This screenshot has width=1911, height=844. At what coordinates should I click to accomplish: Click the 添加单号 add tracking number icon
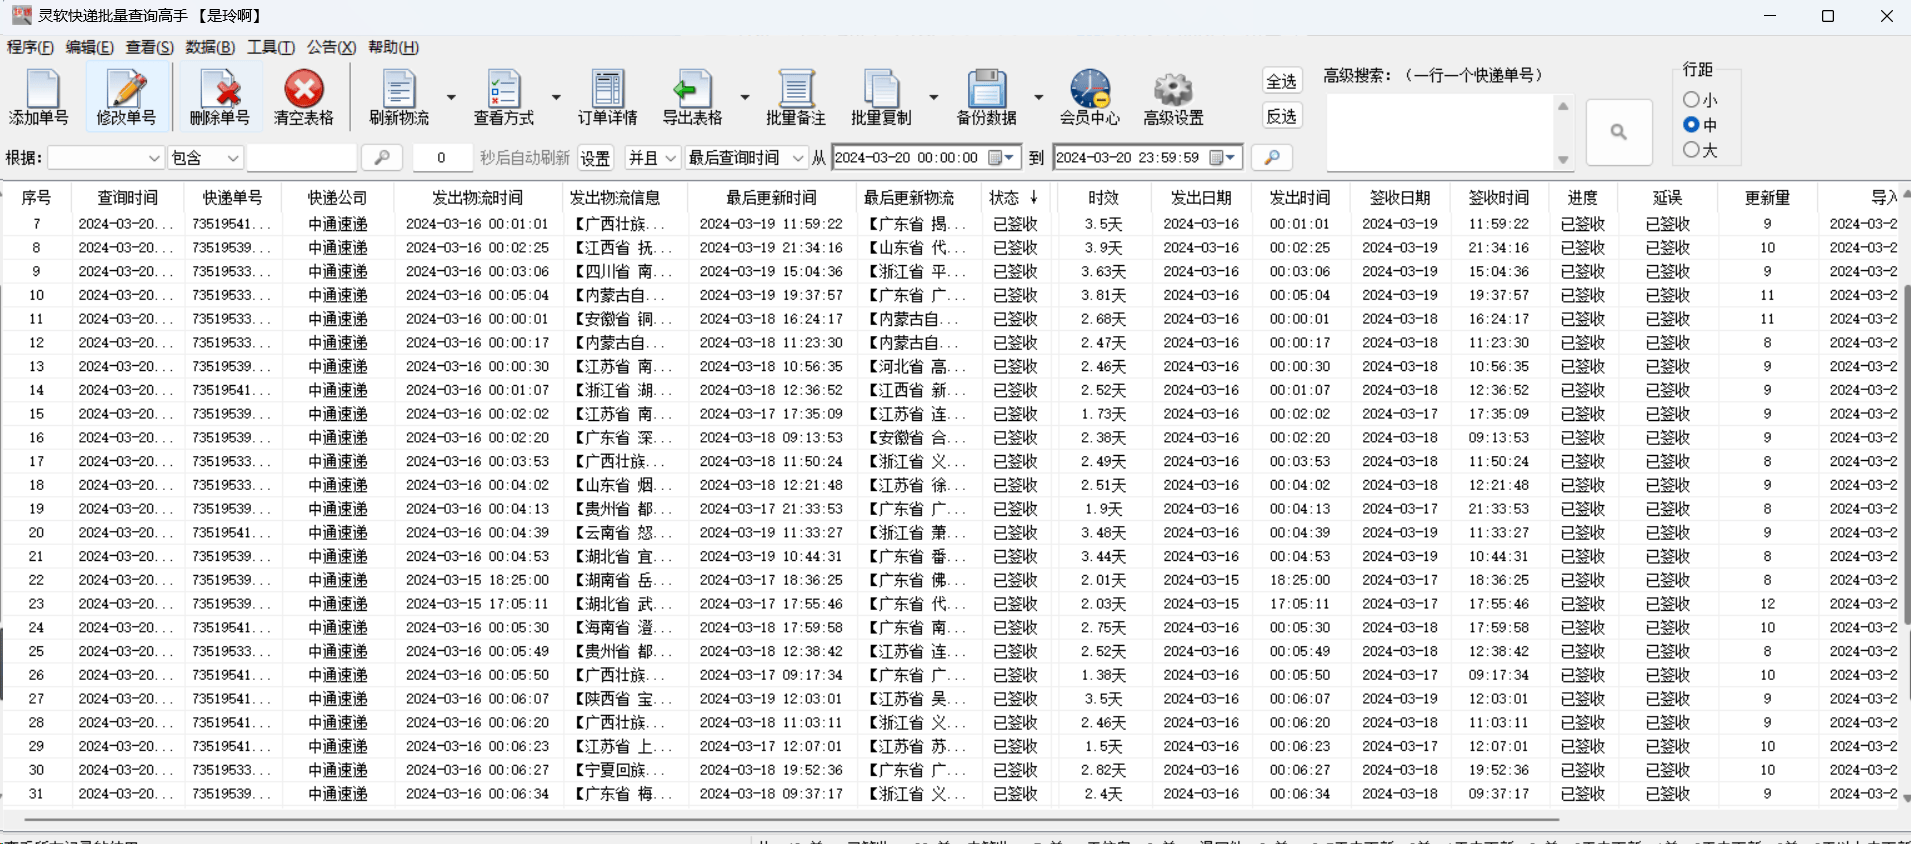[40, 97]
